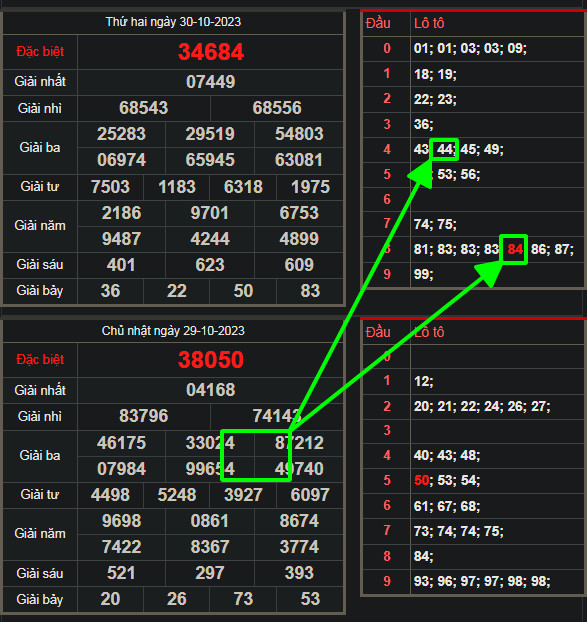Click the Đầu header of bottom table

click(378, 332)
